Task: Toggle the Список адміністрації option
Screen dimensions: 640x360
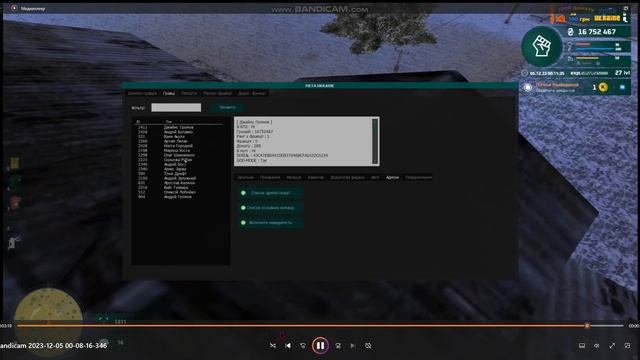Action: (x=270, y=193)
